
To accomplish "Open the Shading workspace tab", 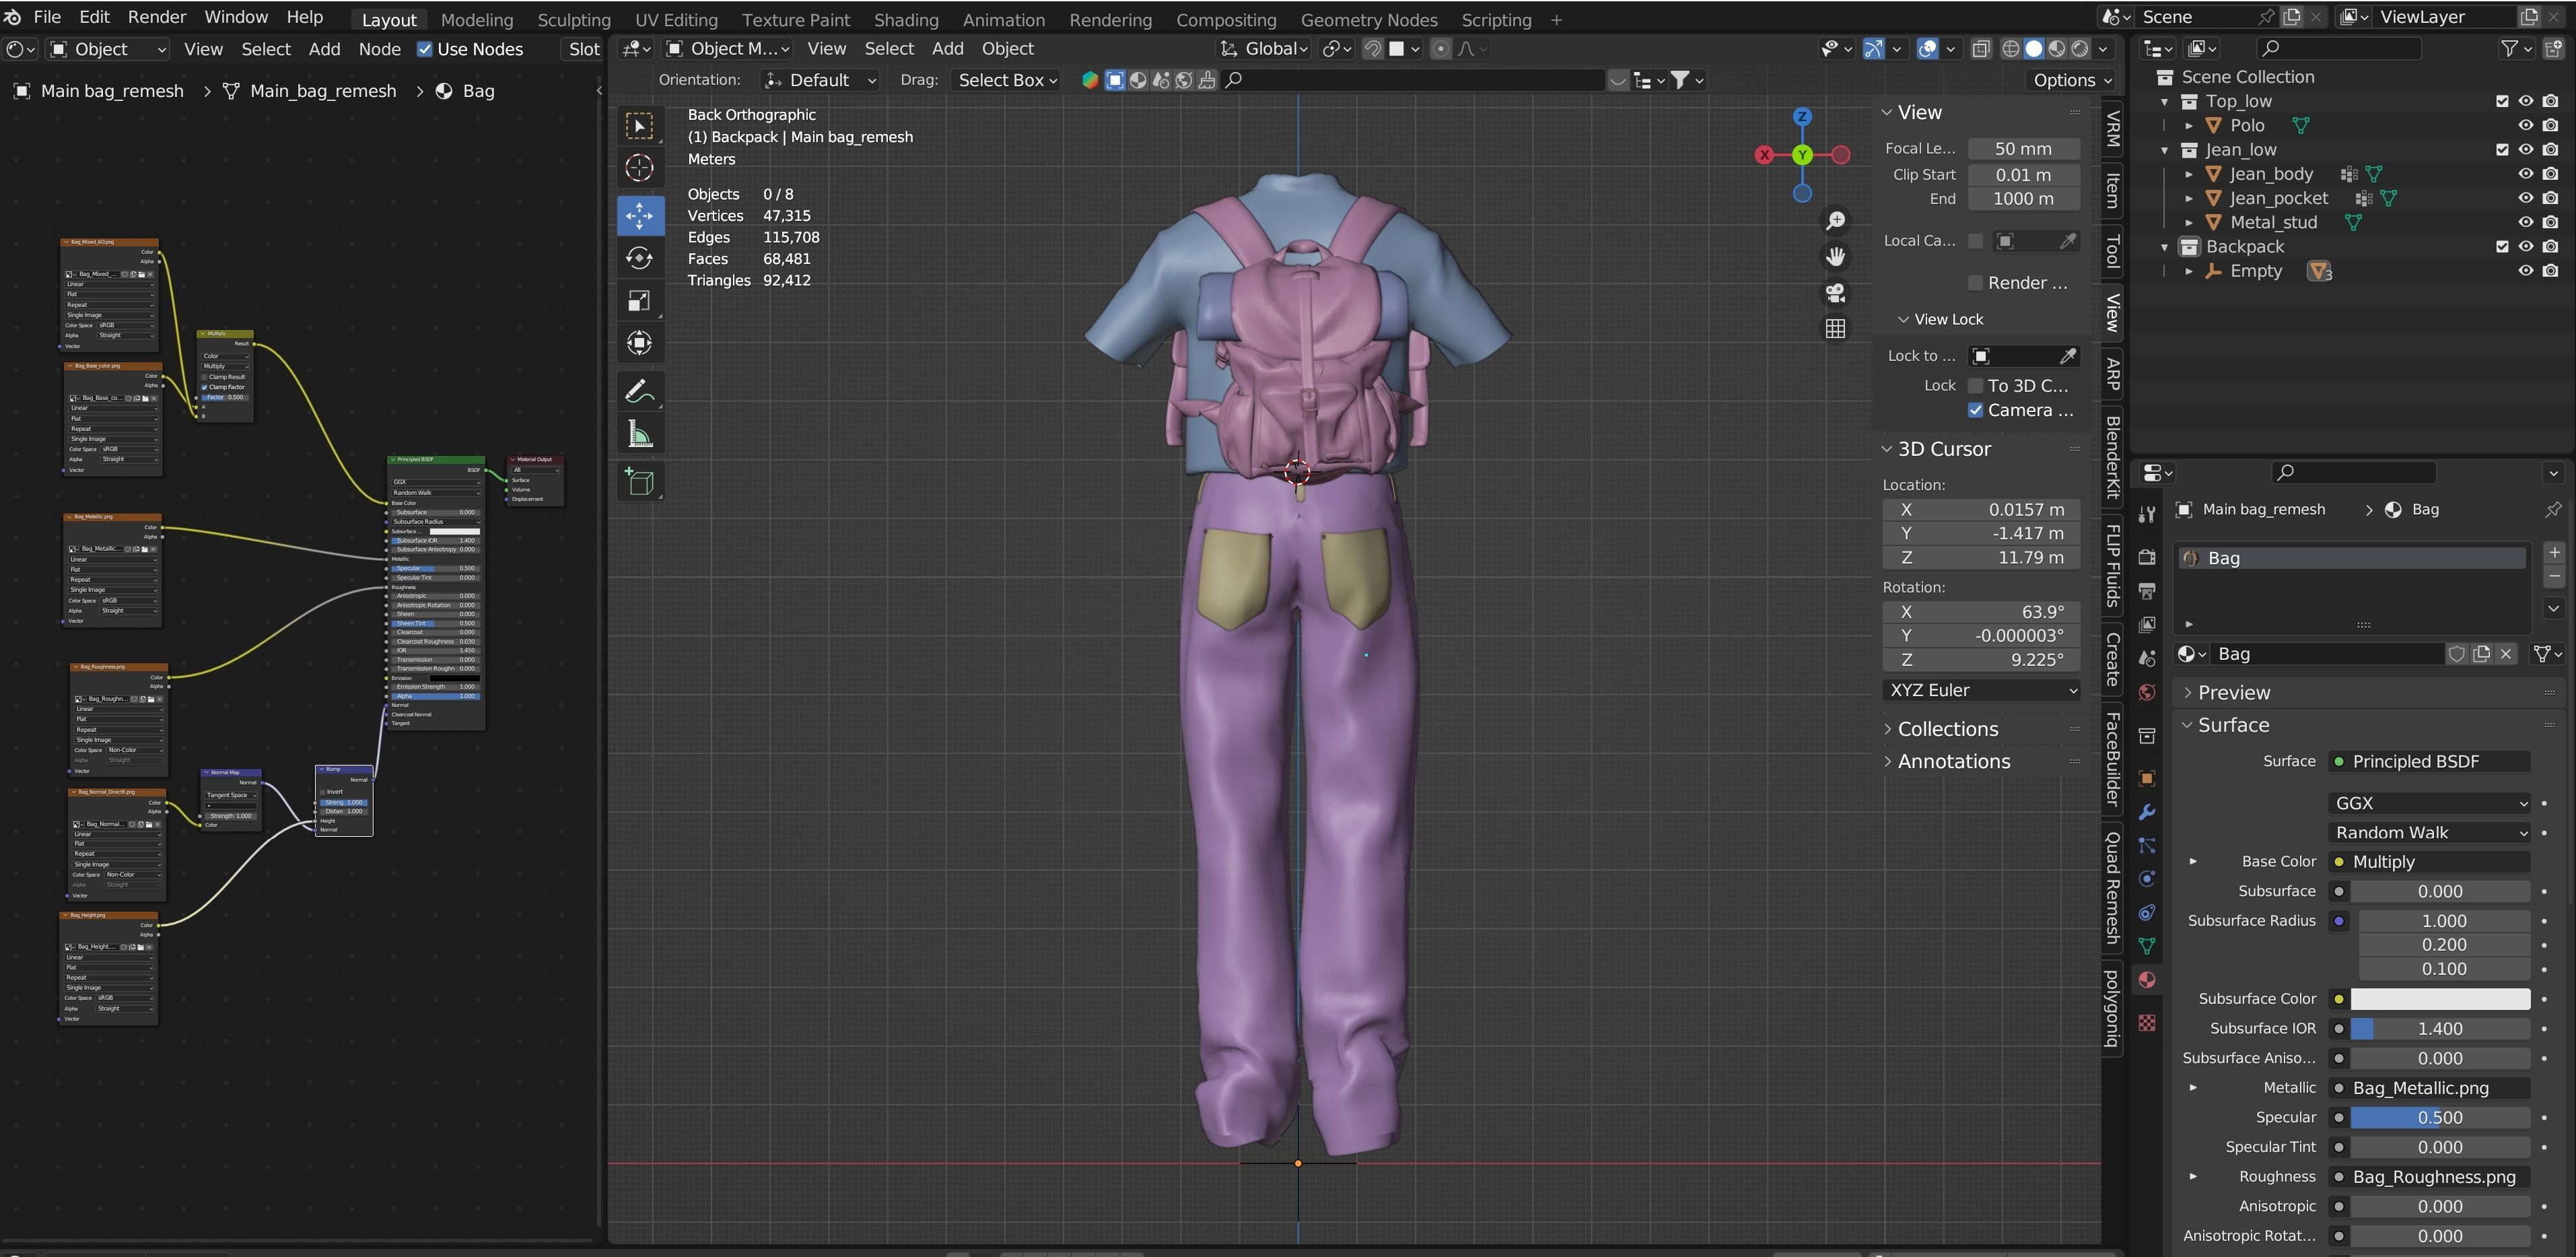I will [906, 19].
